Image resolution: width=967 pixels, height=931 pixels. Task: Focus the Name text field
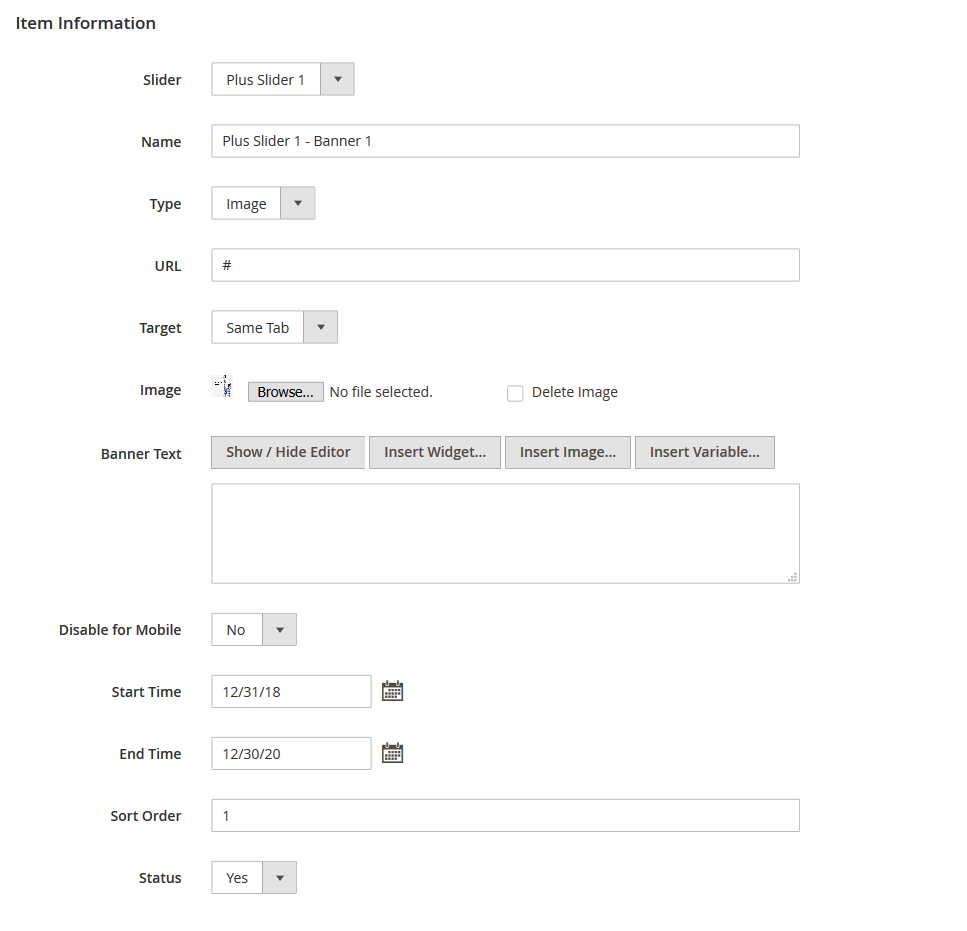coord(505,141)
